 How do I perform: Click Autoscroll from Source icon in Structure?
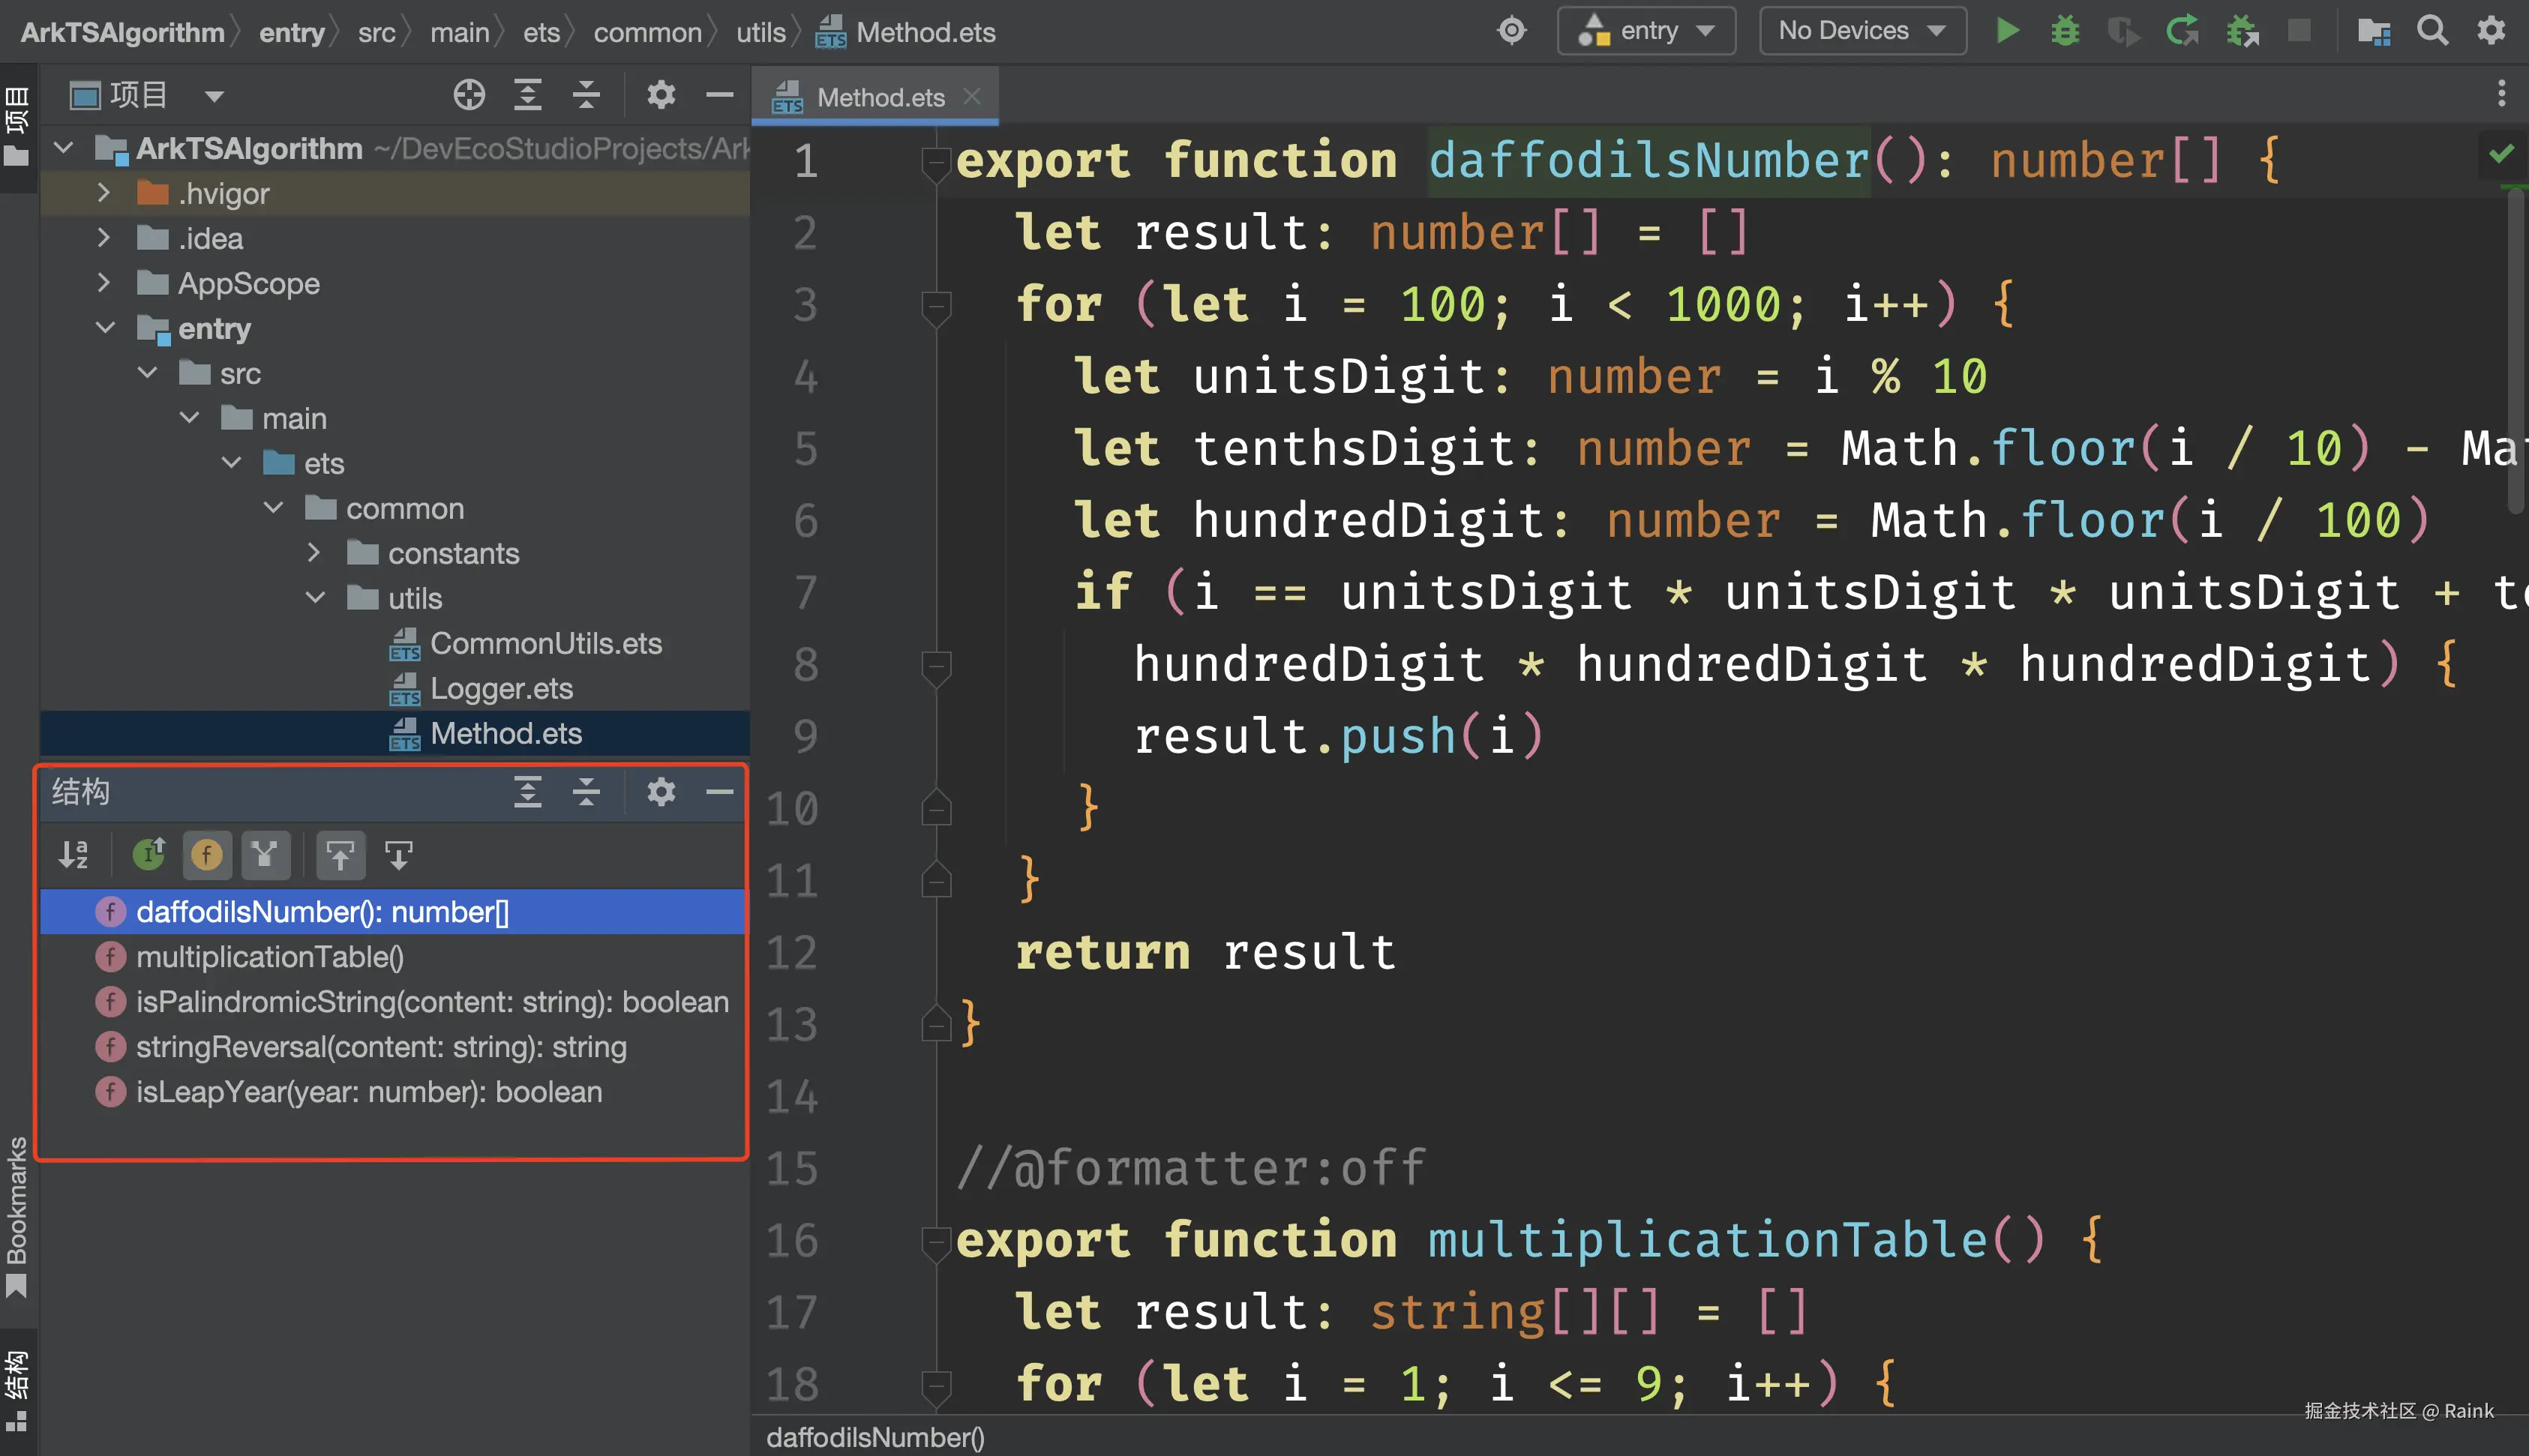click(x=398, y=855)
